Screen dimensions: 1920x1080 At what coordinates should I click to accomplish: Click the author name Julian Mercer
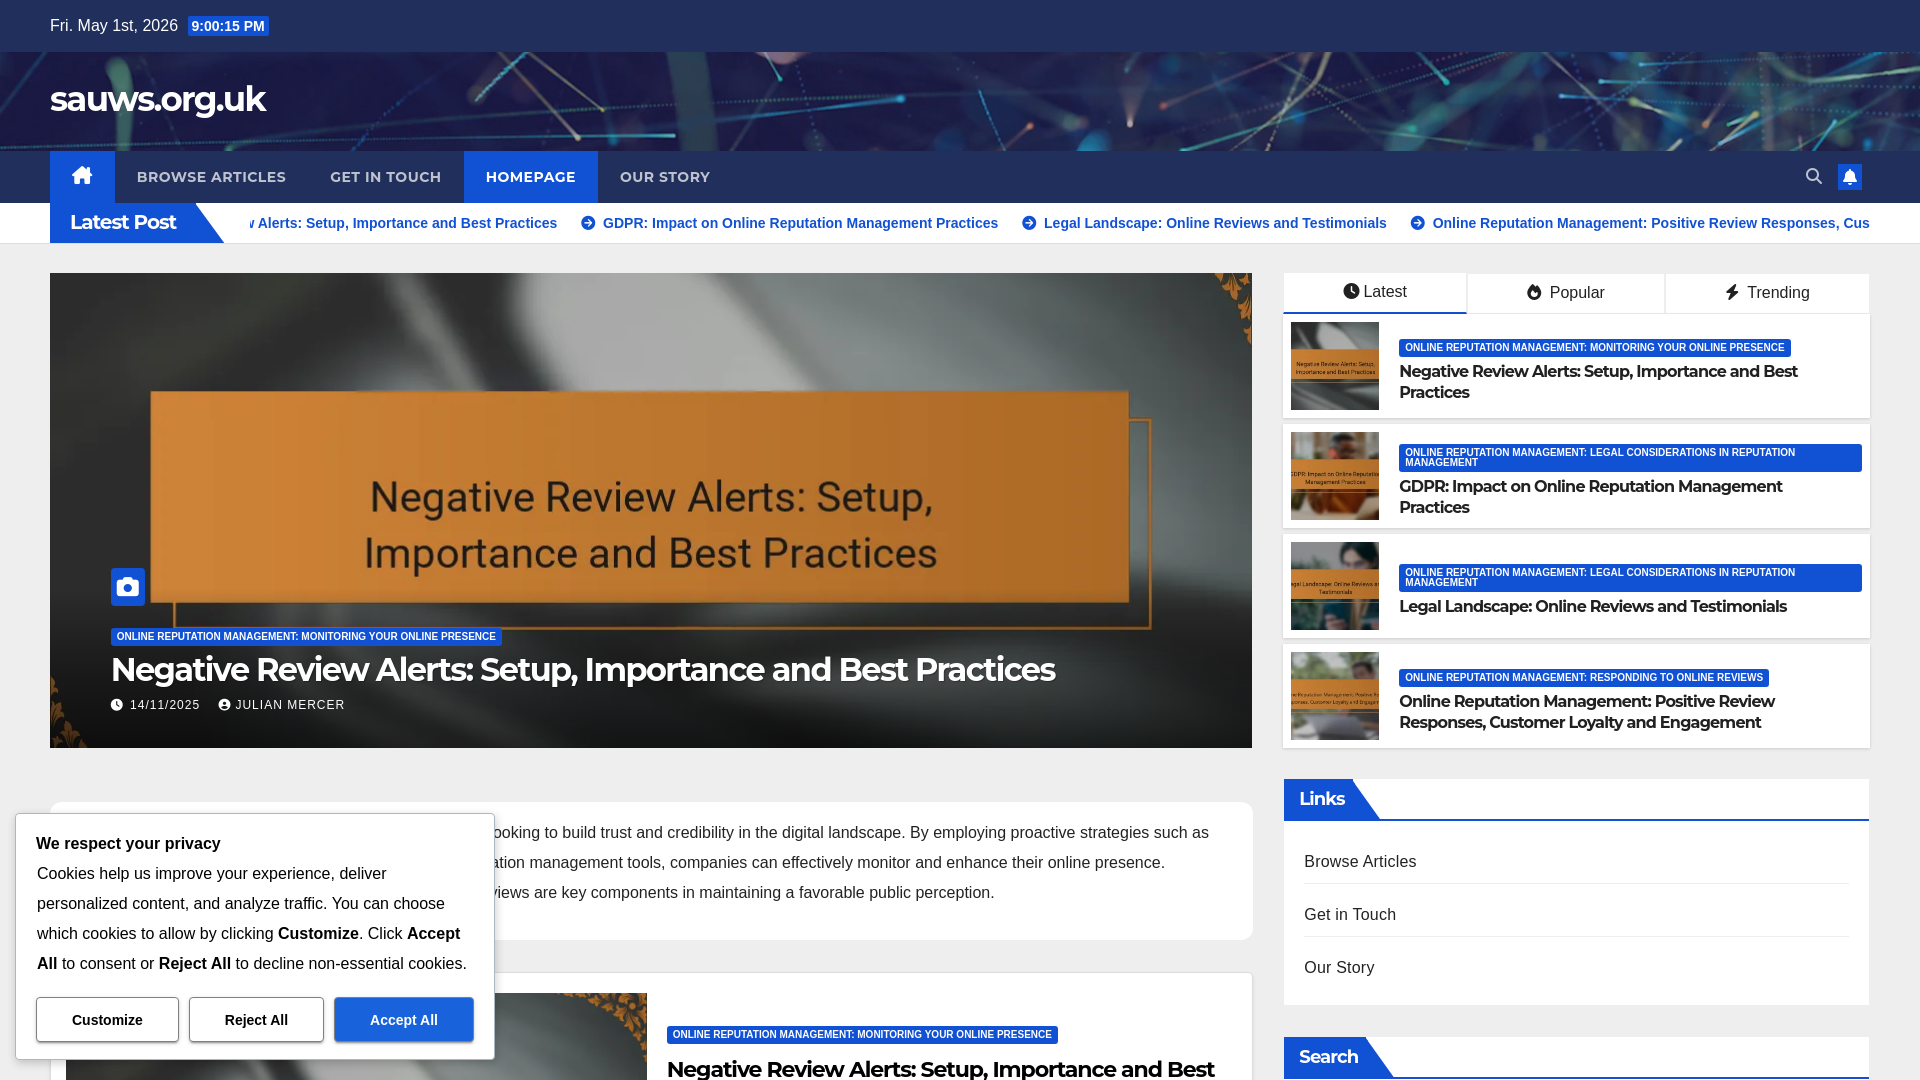pyautogui.click(x=290, y=705)
